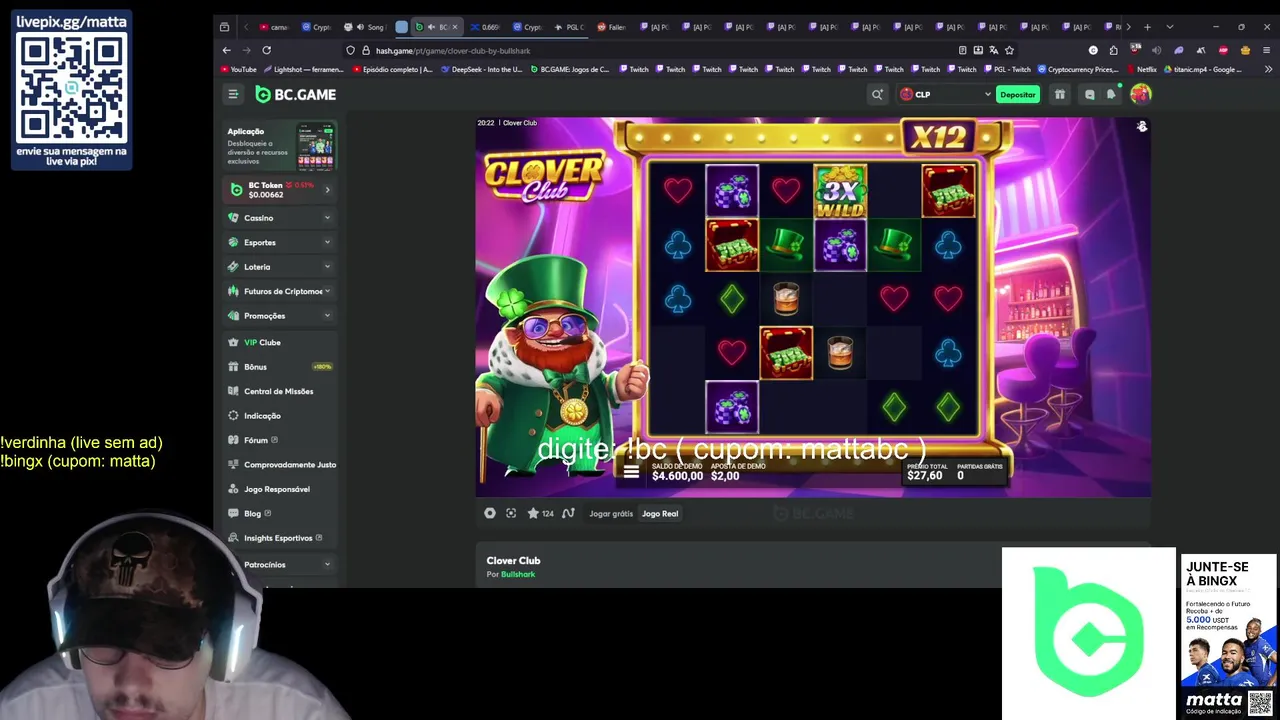Switch to the Fallen browser tab
1280x720 pixels.
[x=612, y=27]
